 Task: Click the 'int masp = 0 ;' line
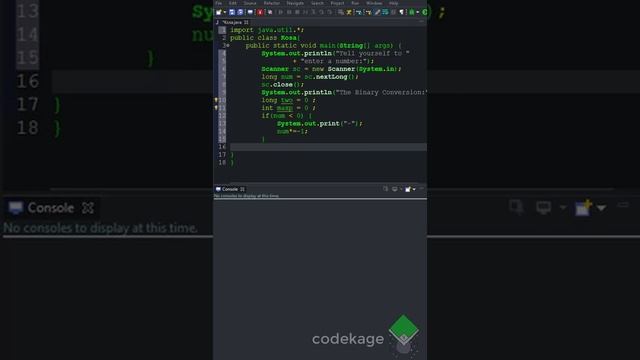[x=288, y=108]
